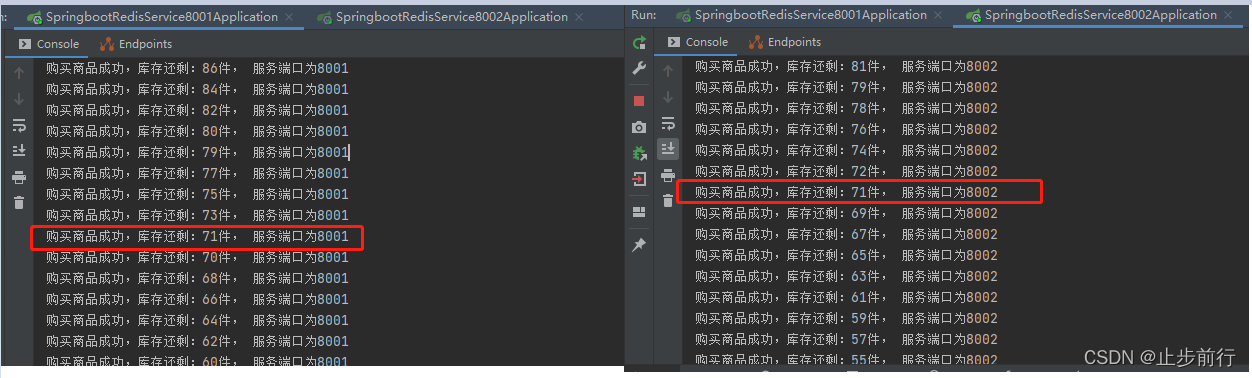
Task: Click log line '库存还剩: 69件' port 8002
Action: tap(846, 213)
